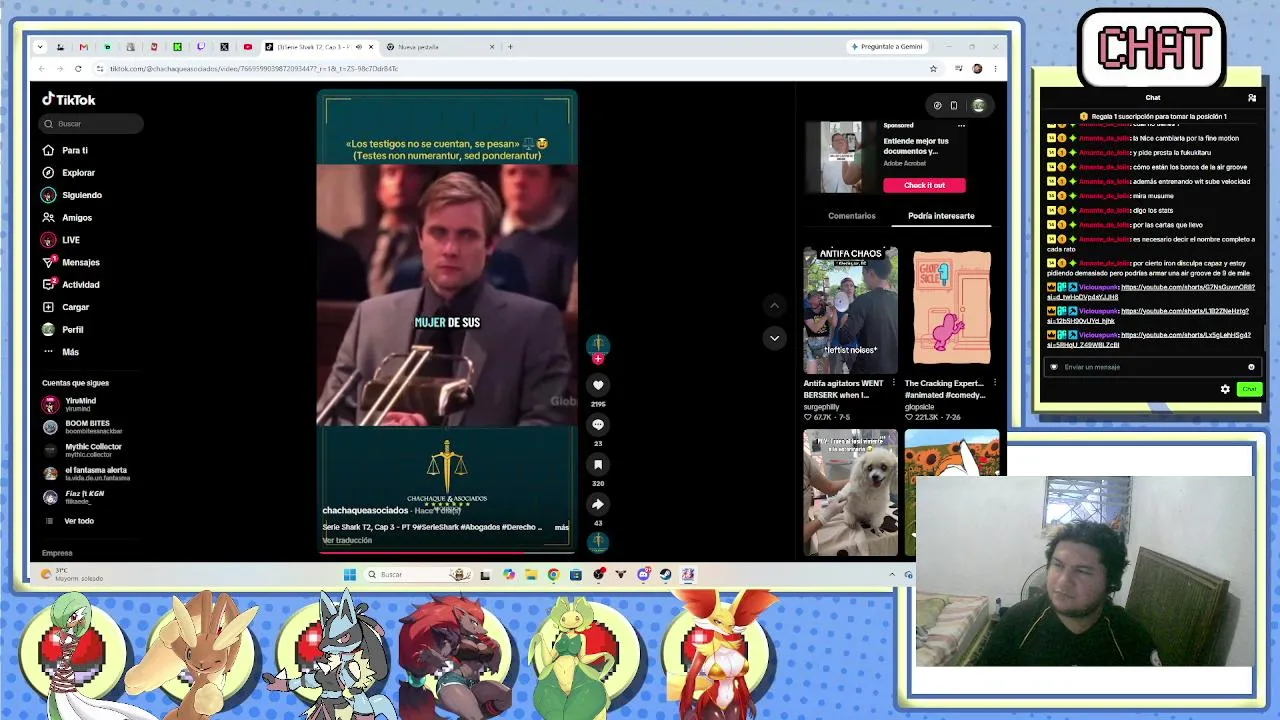
Task: Expand followed accounts with Ver todo
Action: pyautogui.click(x=70, y=521)
